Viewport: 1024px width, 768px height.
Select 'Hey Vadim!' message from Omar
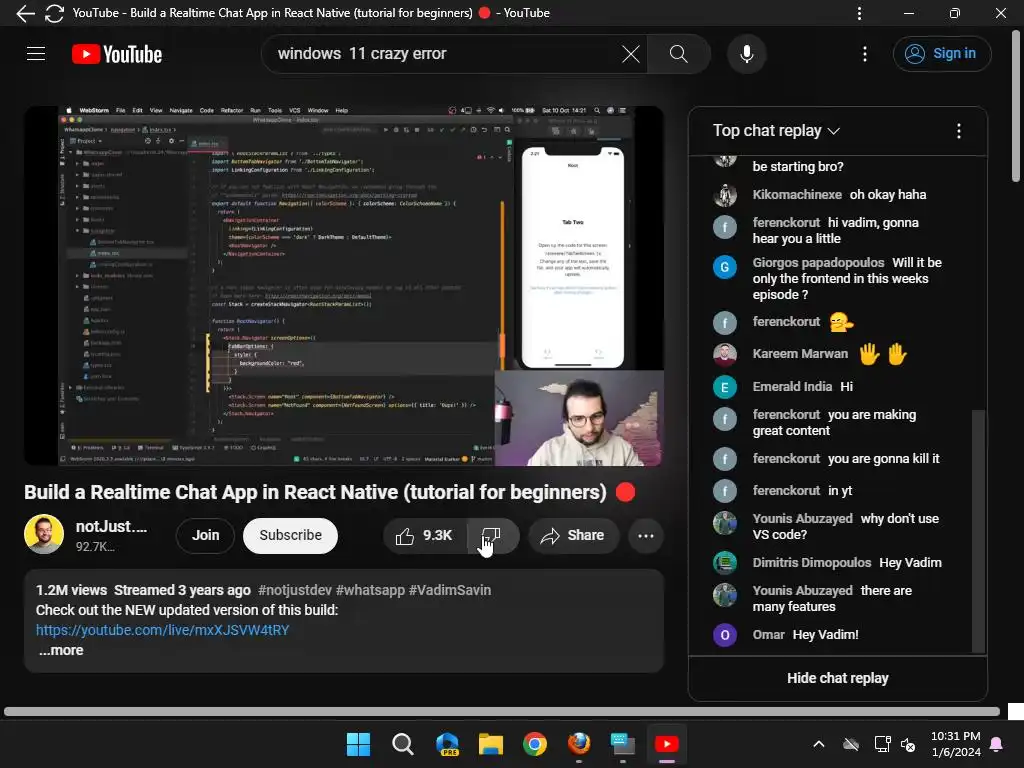tap(825, 635)
